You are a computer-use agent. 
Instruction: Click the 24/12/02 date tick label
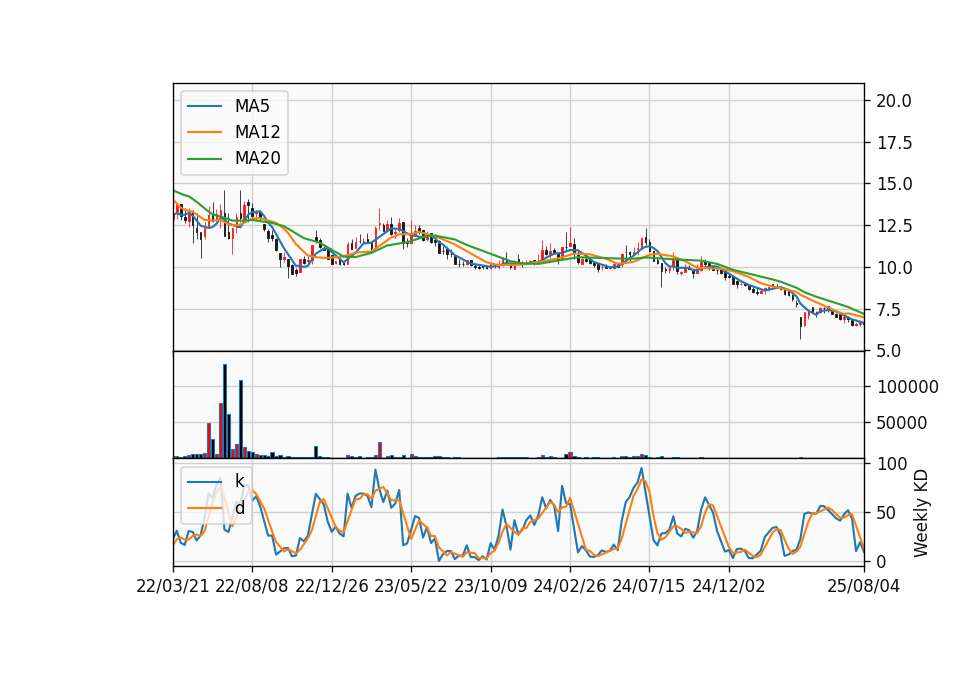[729, 586]
